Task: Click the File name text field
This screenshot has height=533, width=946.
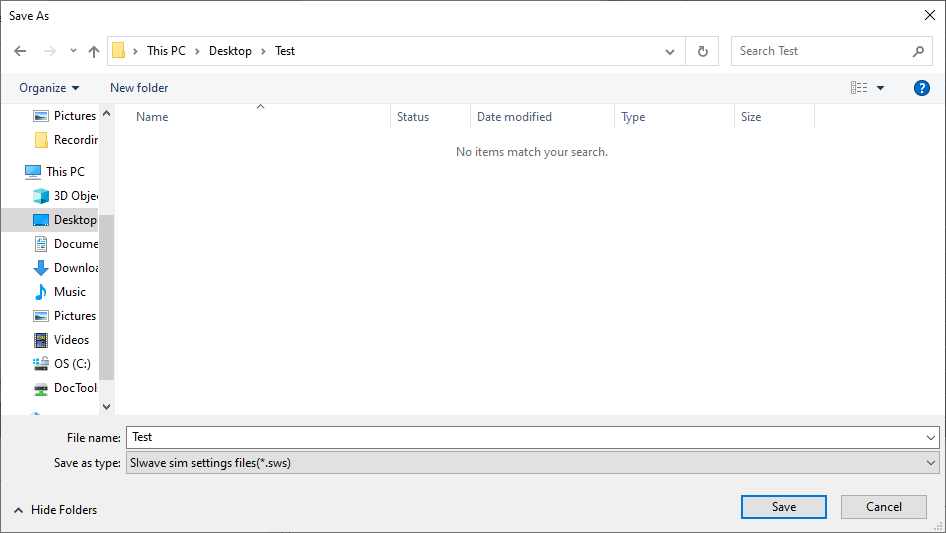Action: (525, 437)
